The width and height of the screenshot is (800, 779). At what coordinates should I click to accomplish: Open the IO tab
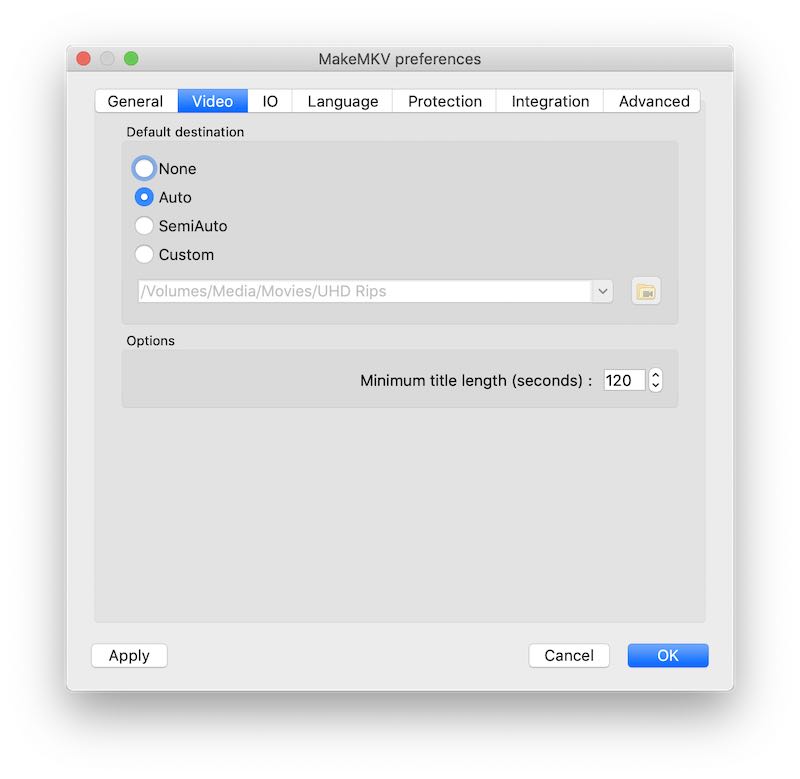(x=270, y=102)
